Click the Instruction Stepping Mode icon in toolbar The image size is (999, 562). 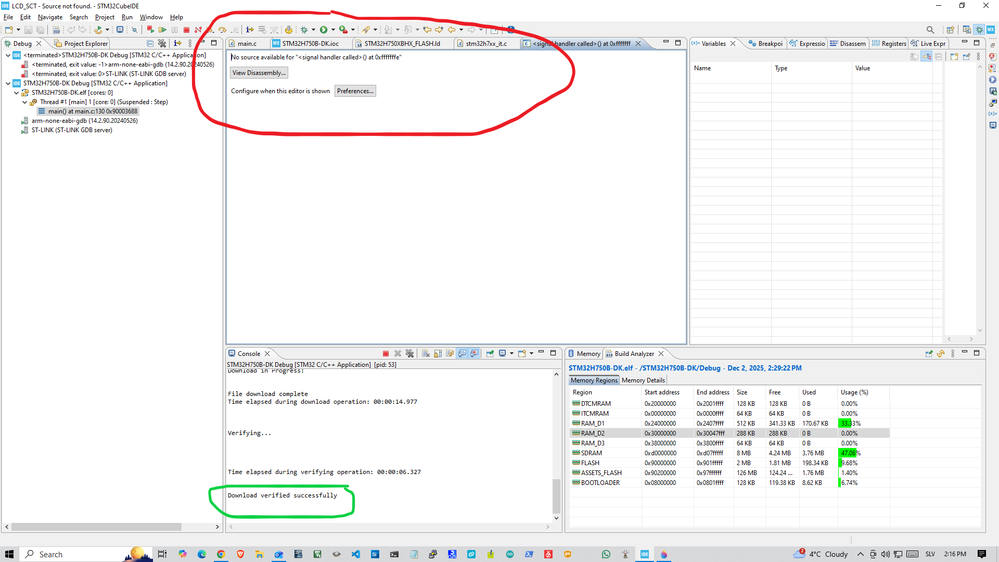point(250,29)
